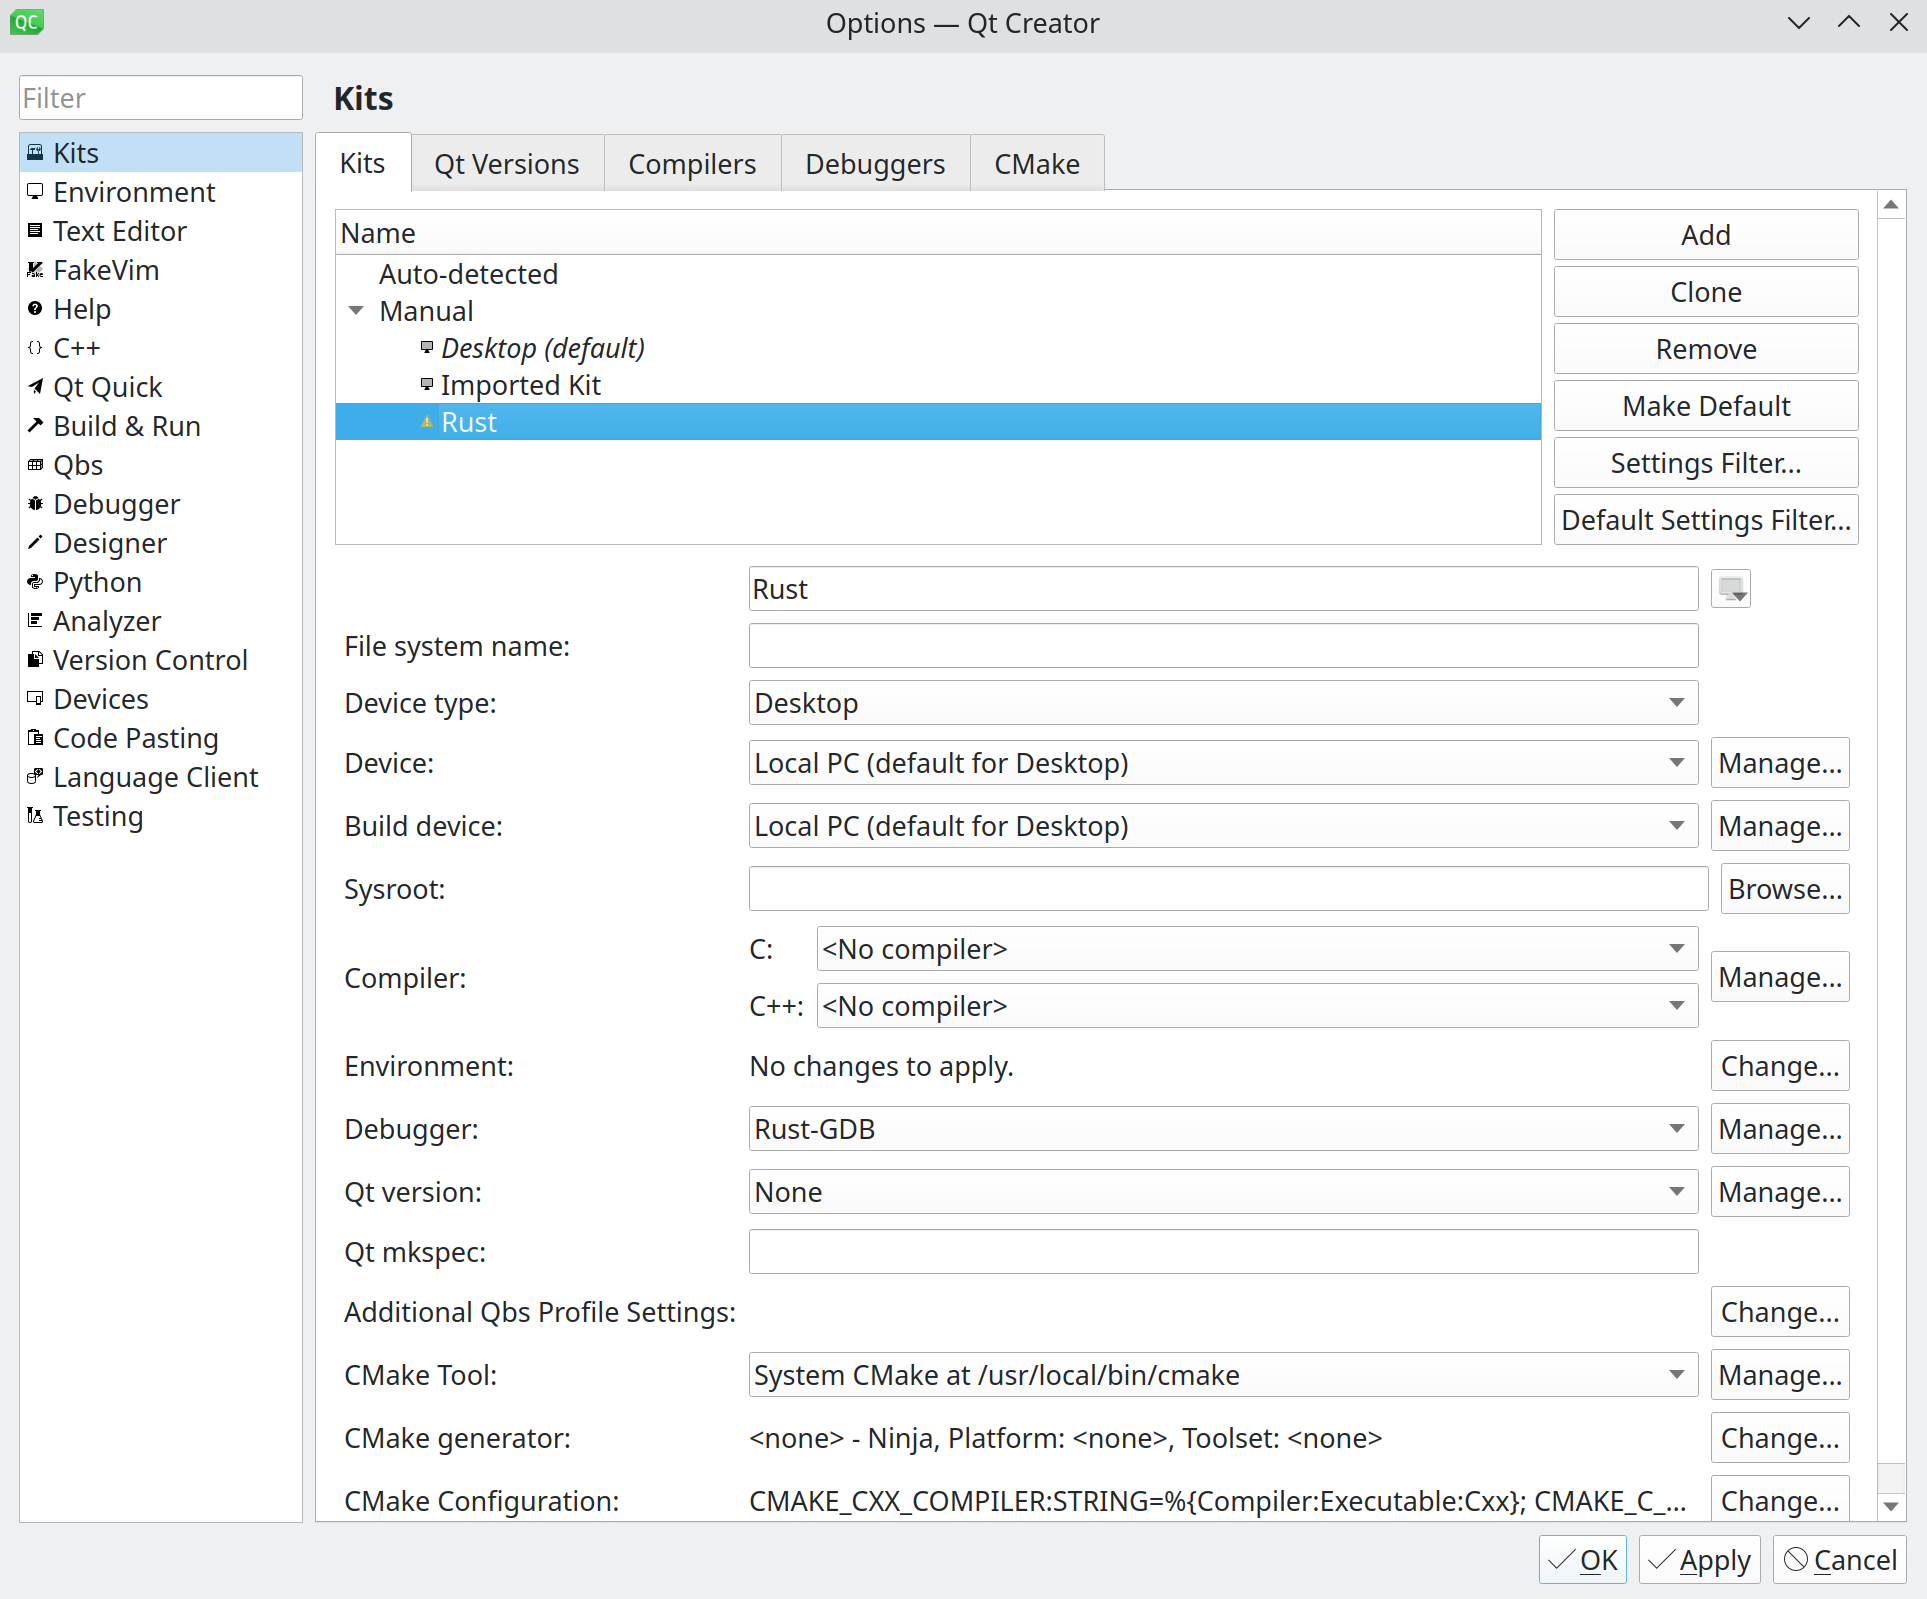The width and height of the screenshot is (1927, 1599).
Task: Collapse the Manual kits branch
Action: coord(356,310)
